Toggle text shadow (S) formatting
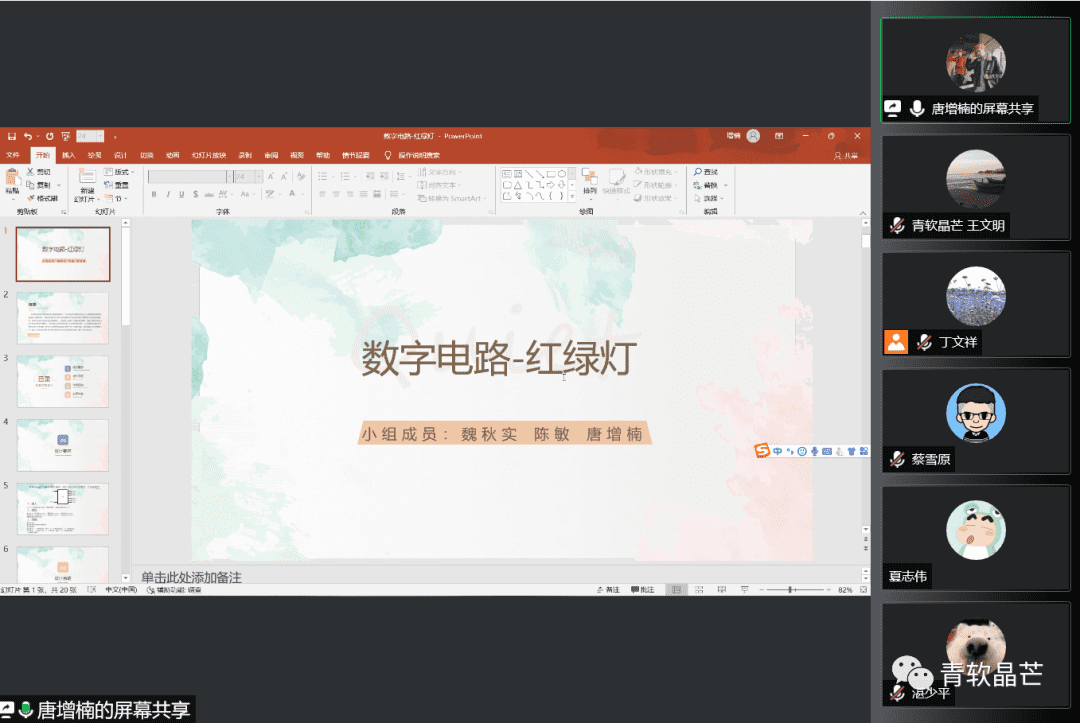This screenshot has height=723, width=1080. pyautogui.click(x=196, y=194)
